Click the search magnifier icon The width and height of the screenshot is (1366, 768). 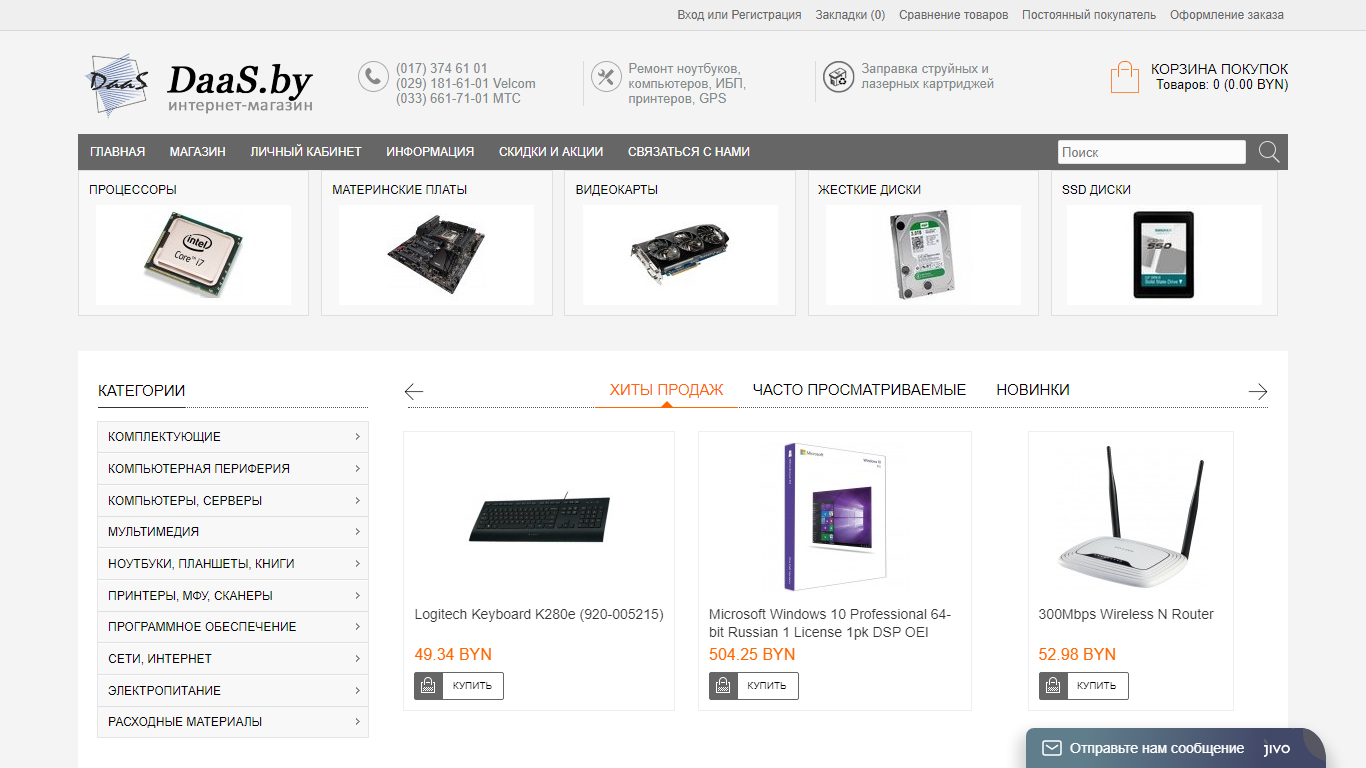1269,152
